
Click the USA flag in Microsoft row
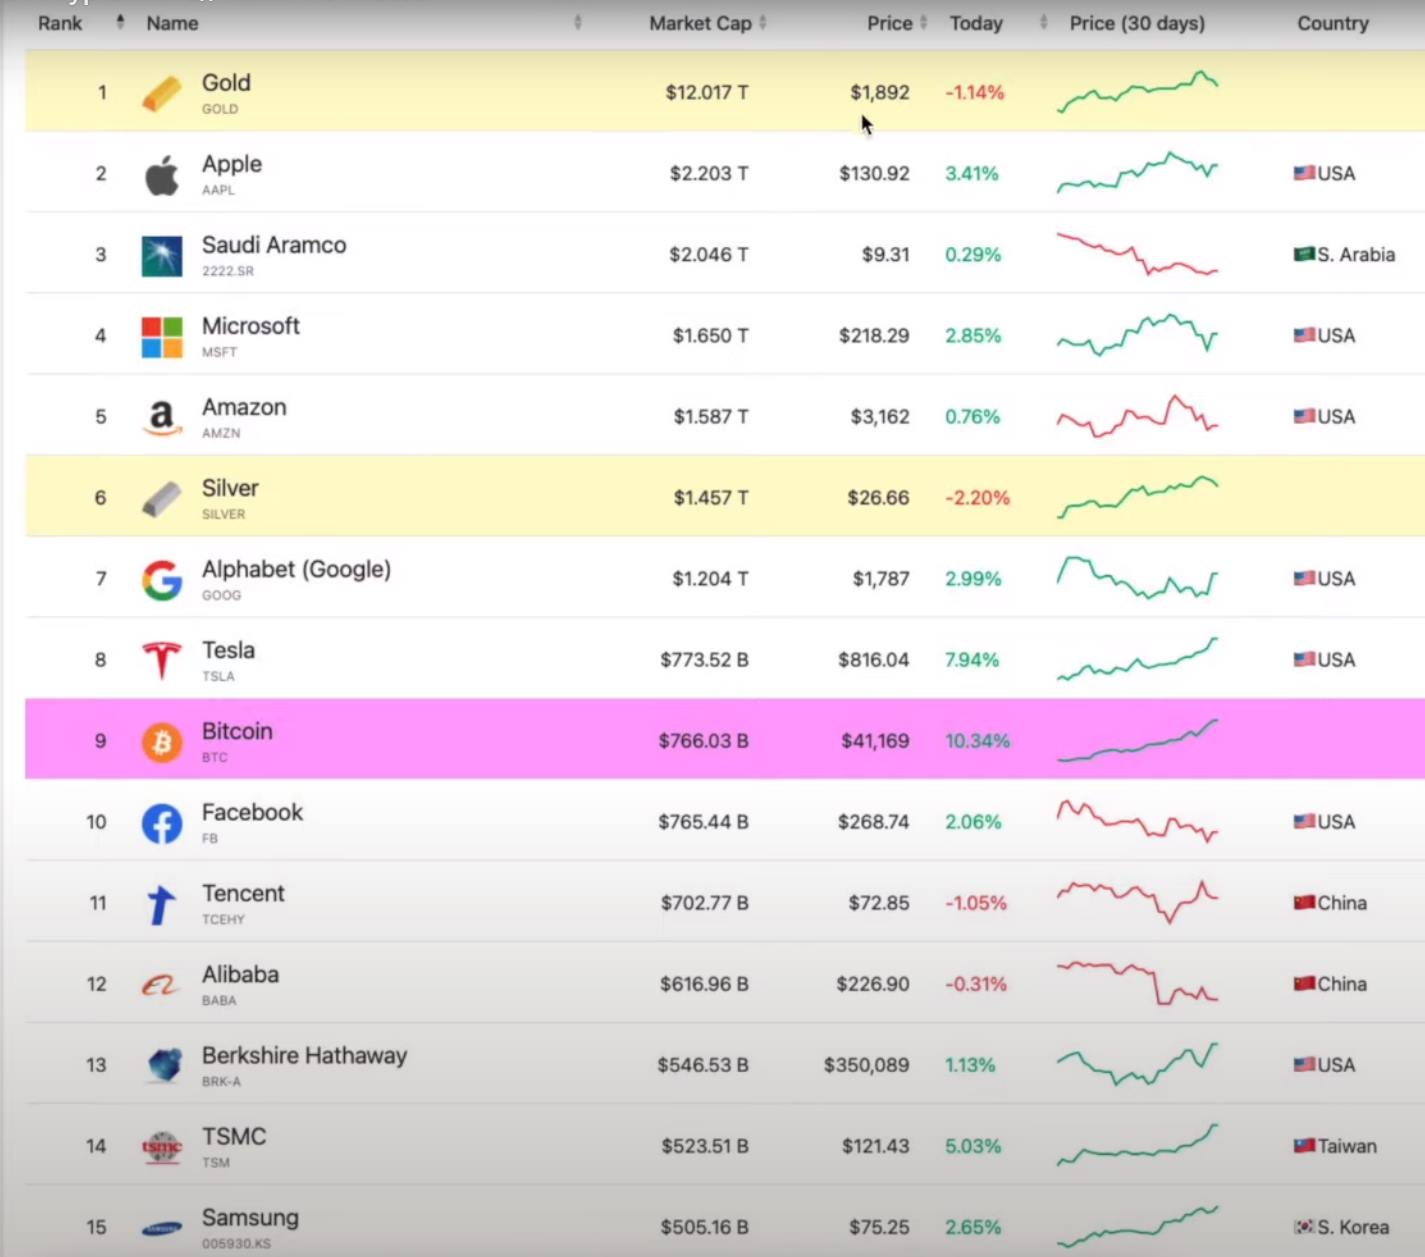pyautogui.click(x=1304, y=335)
